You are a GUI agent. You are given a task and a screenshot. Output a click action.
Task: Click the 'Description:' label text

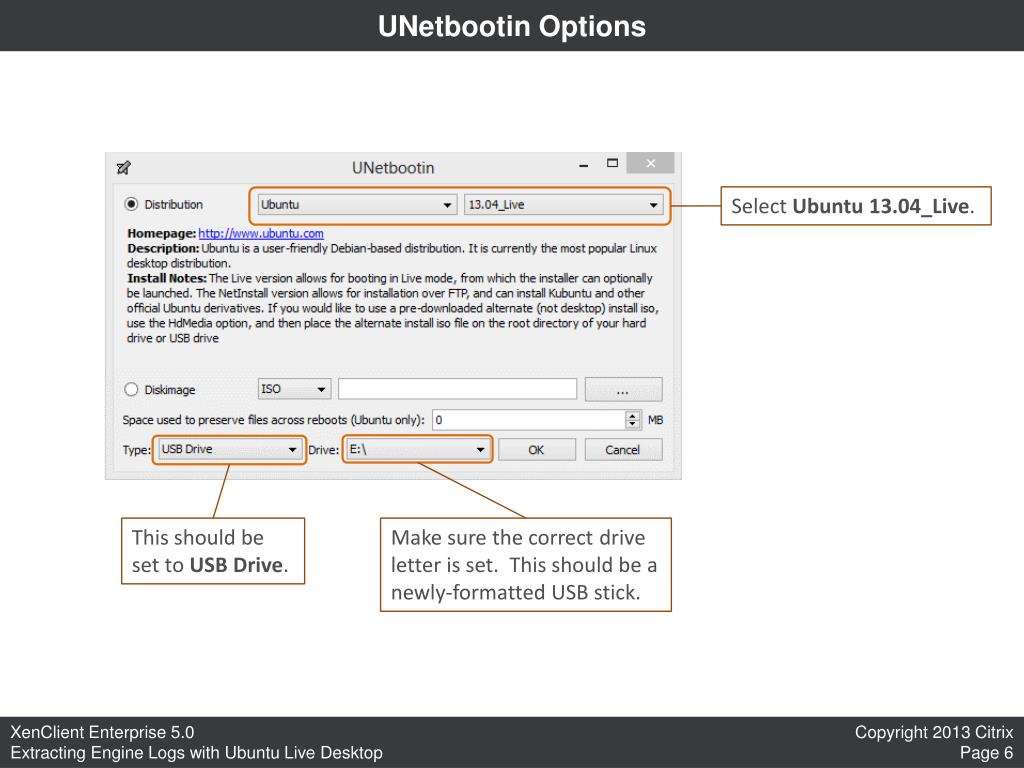(163, 248)
